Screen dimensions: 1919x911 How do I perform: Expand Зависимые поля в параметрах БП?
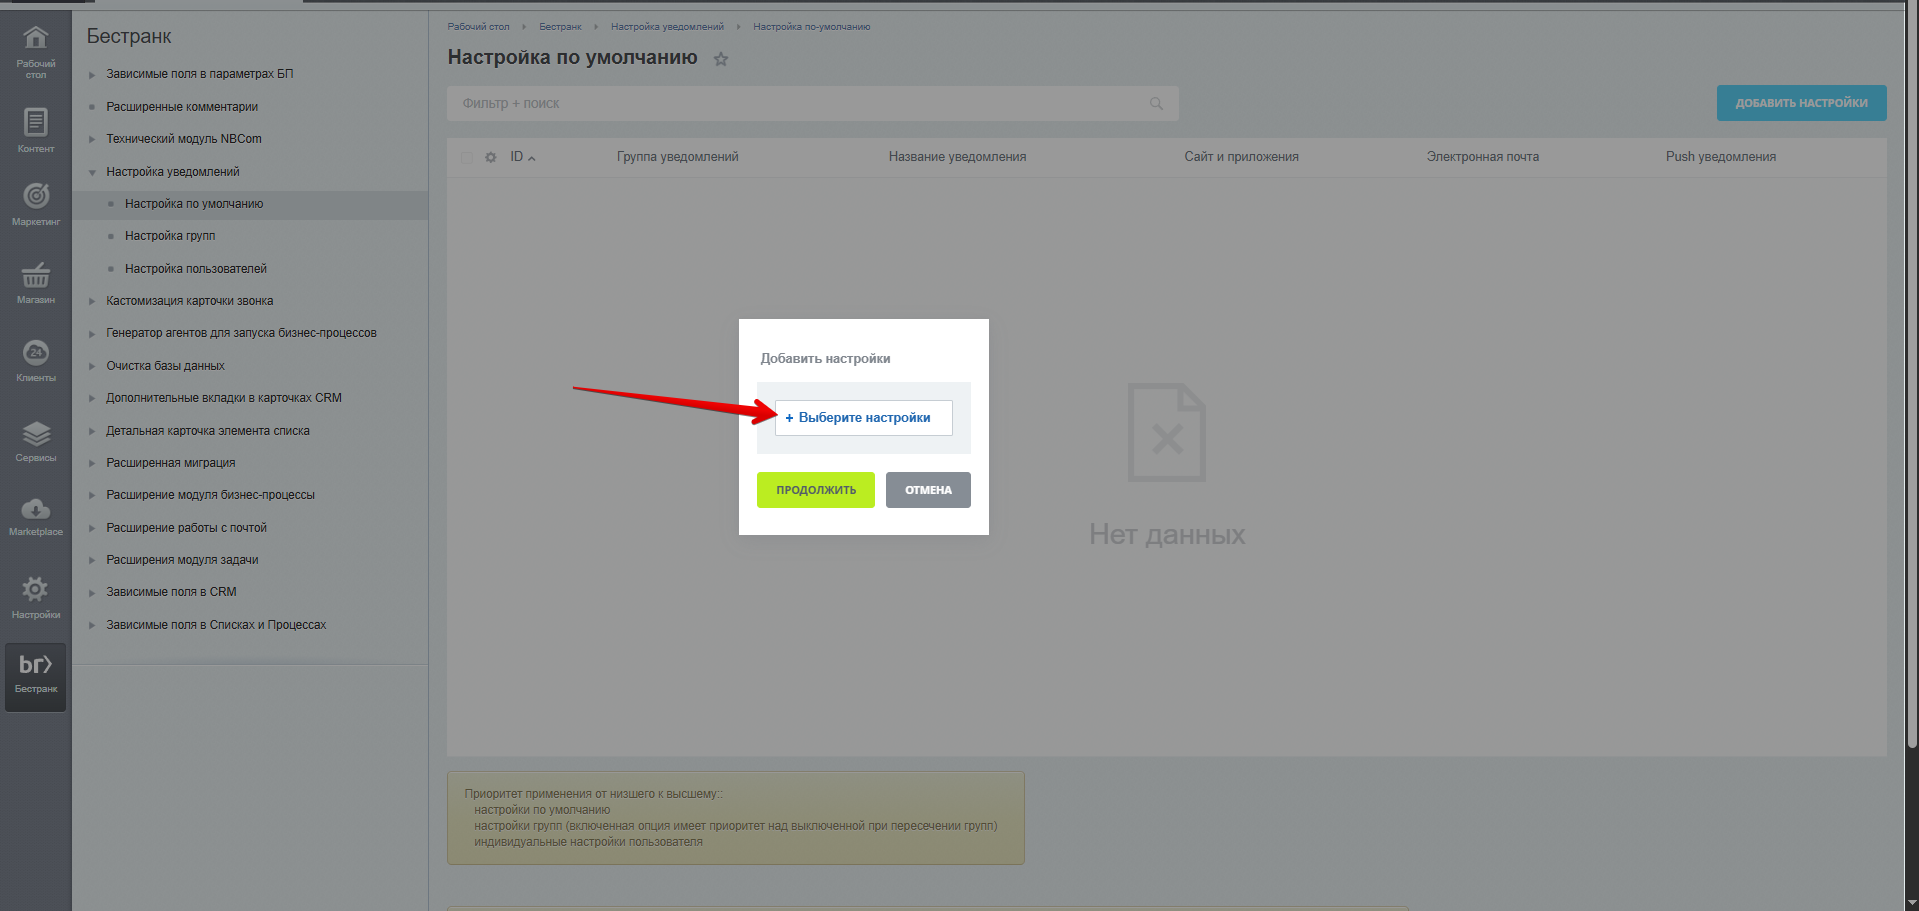point(92,75)
